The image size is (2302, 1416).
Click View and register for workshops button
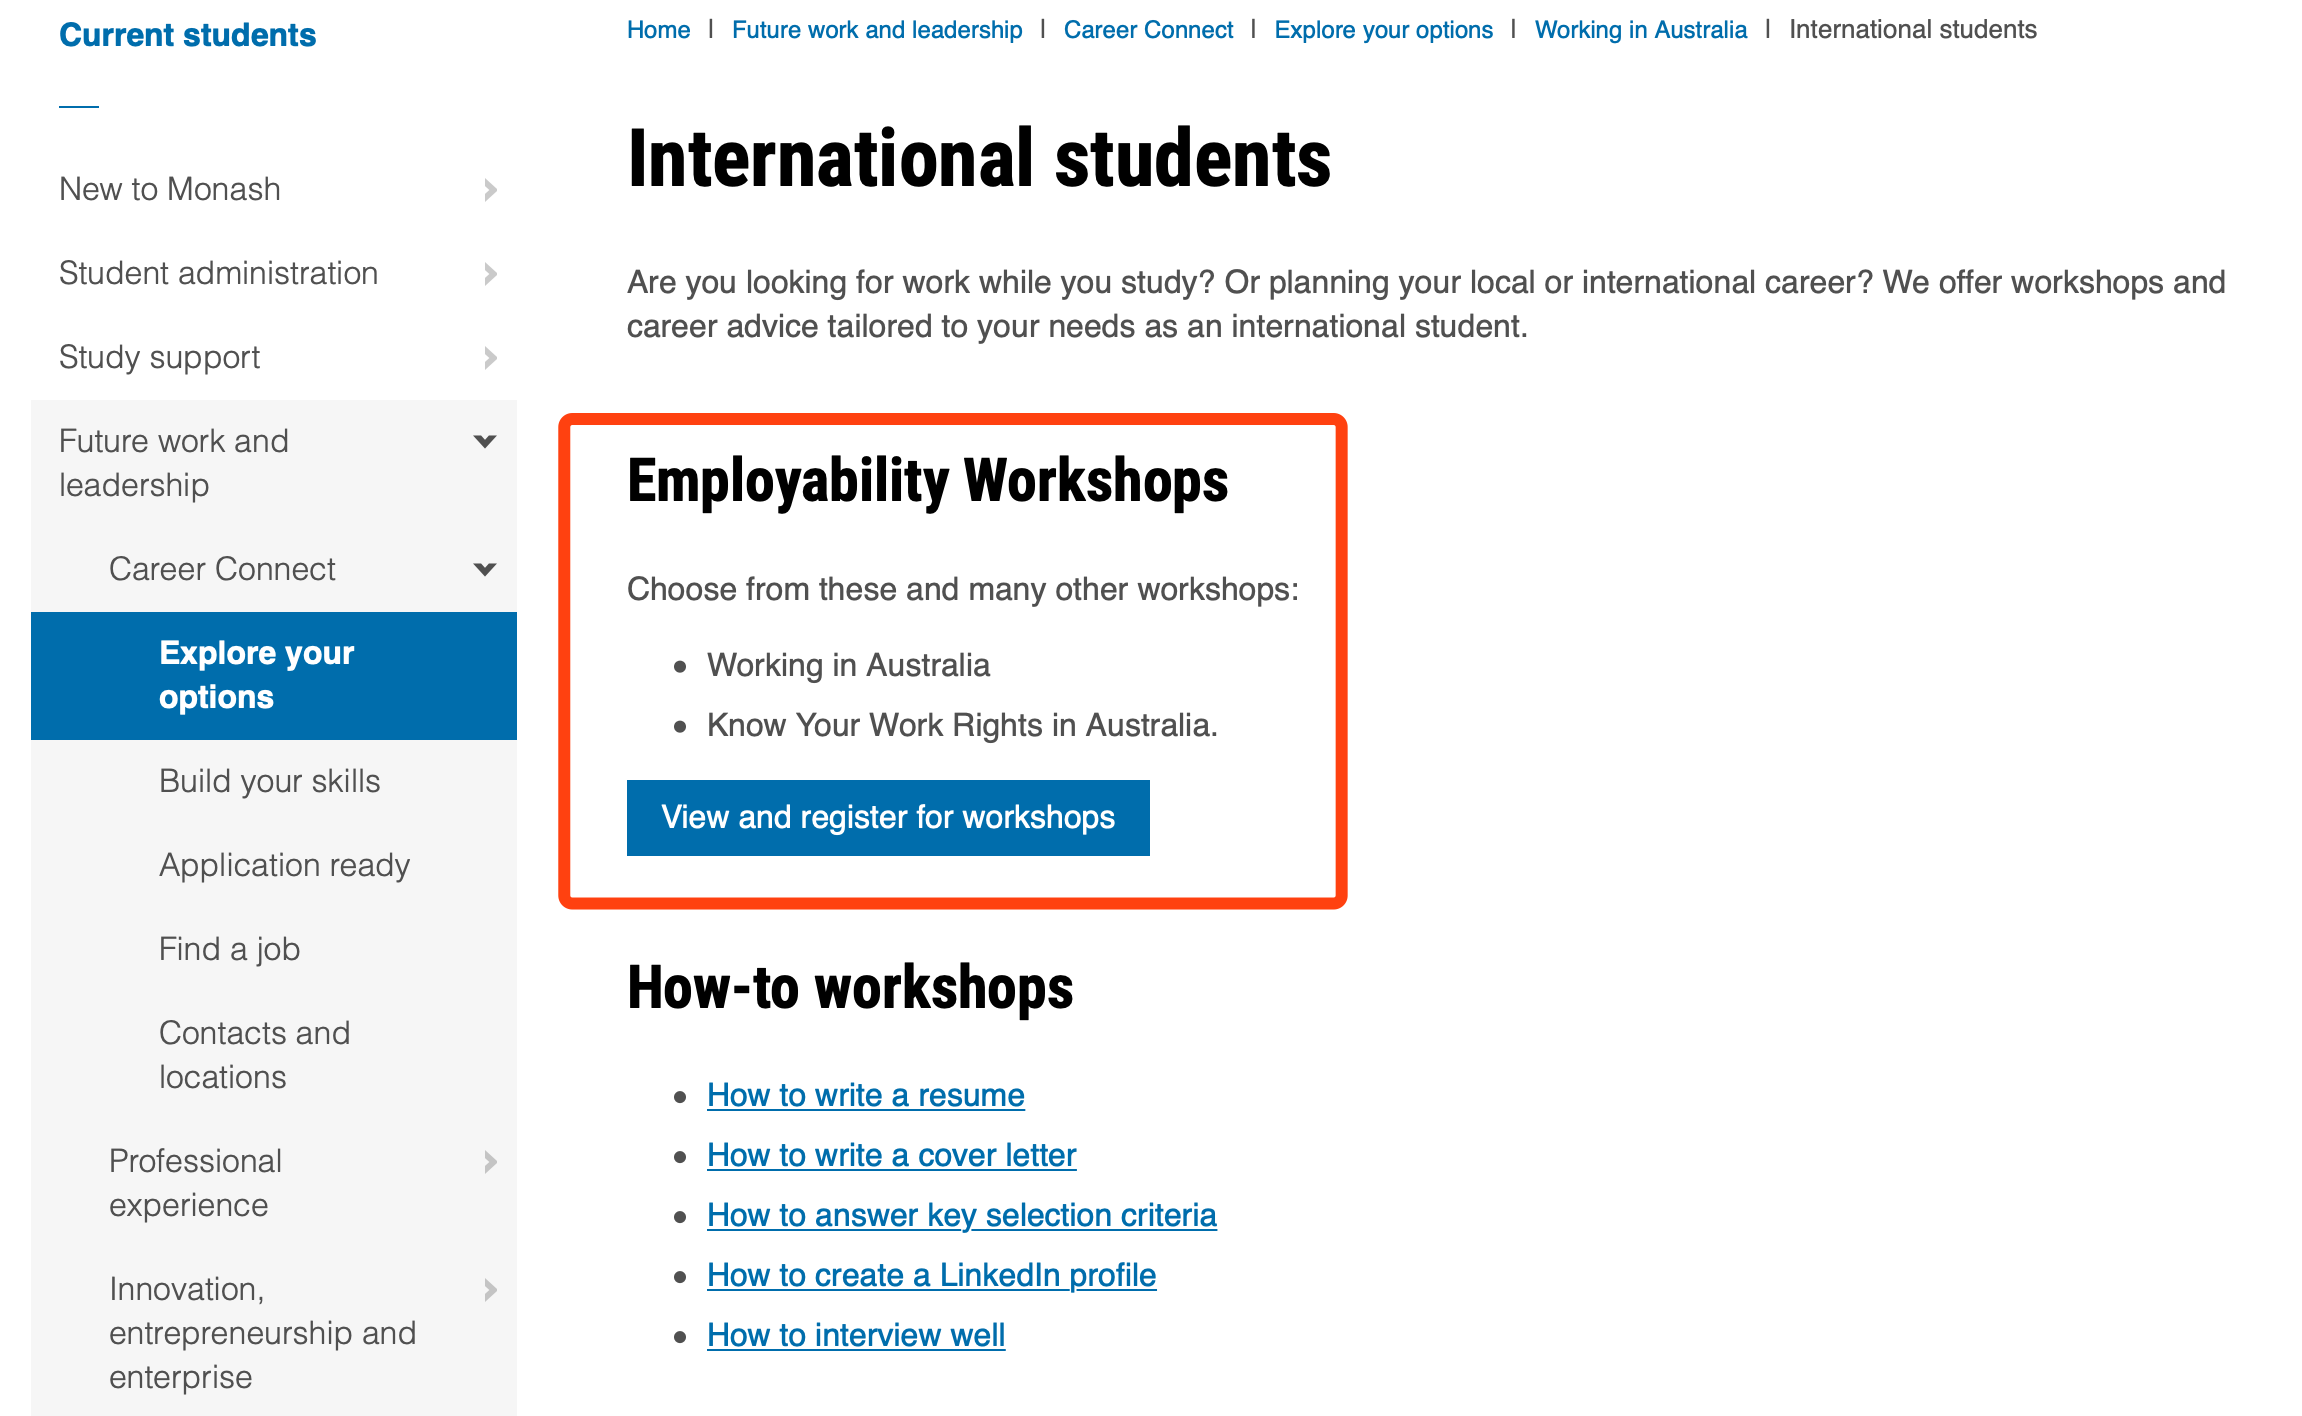click(x=888, y=817)
